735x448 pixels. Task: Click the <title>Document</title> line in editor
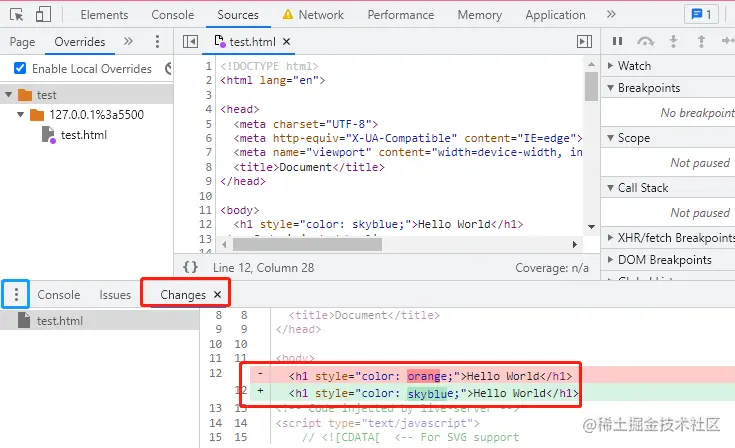(x=309, y=167)
